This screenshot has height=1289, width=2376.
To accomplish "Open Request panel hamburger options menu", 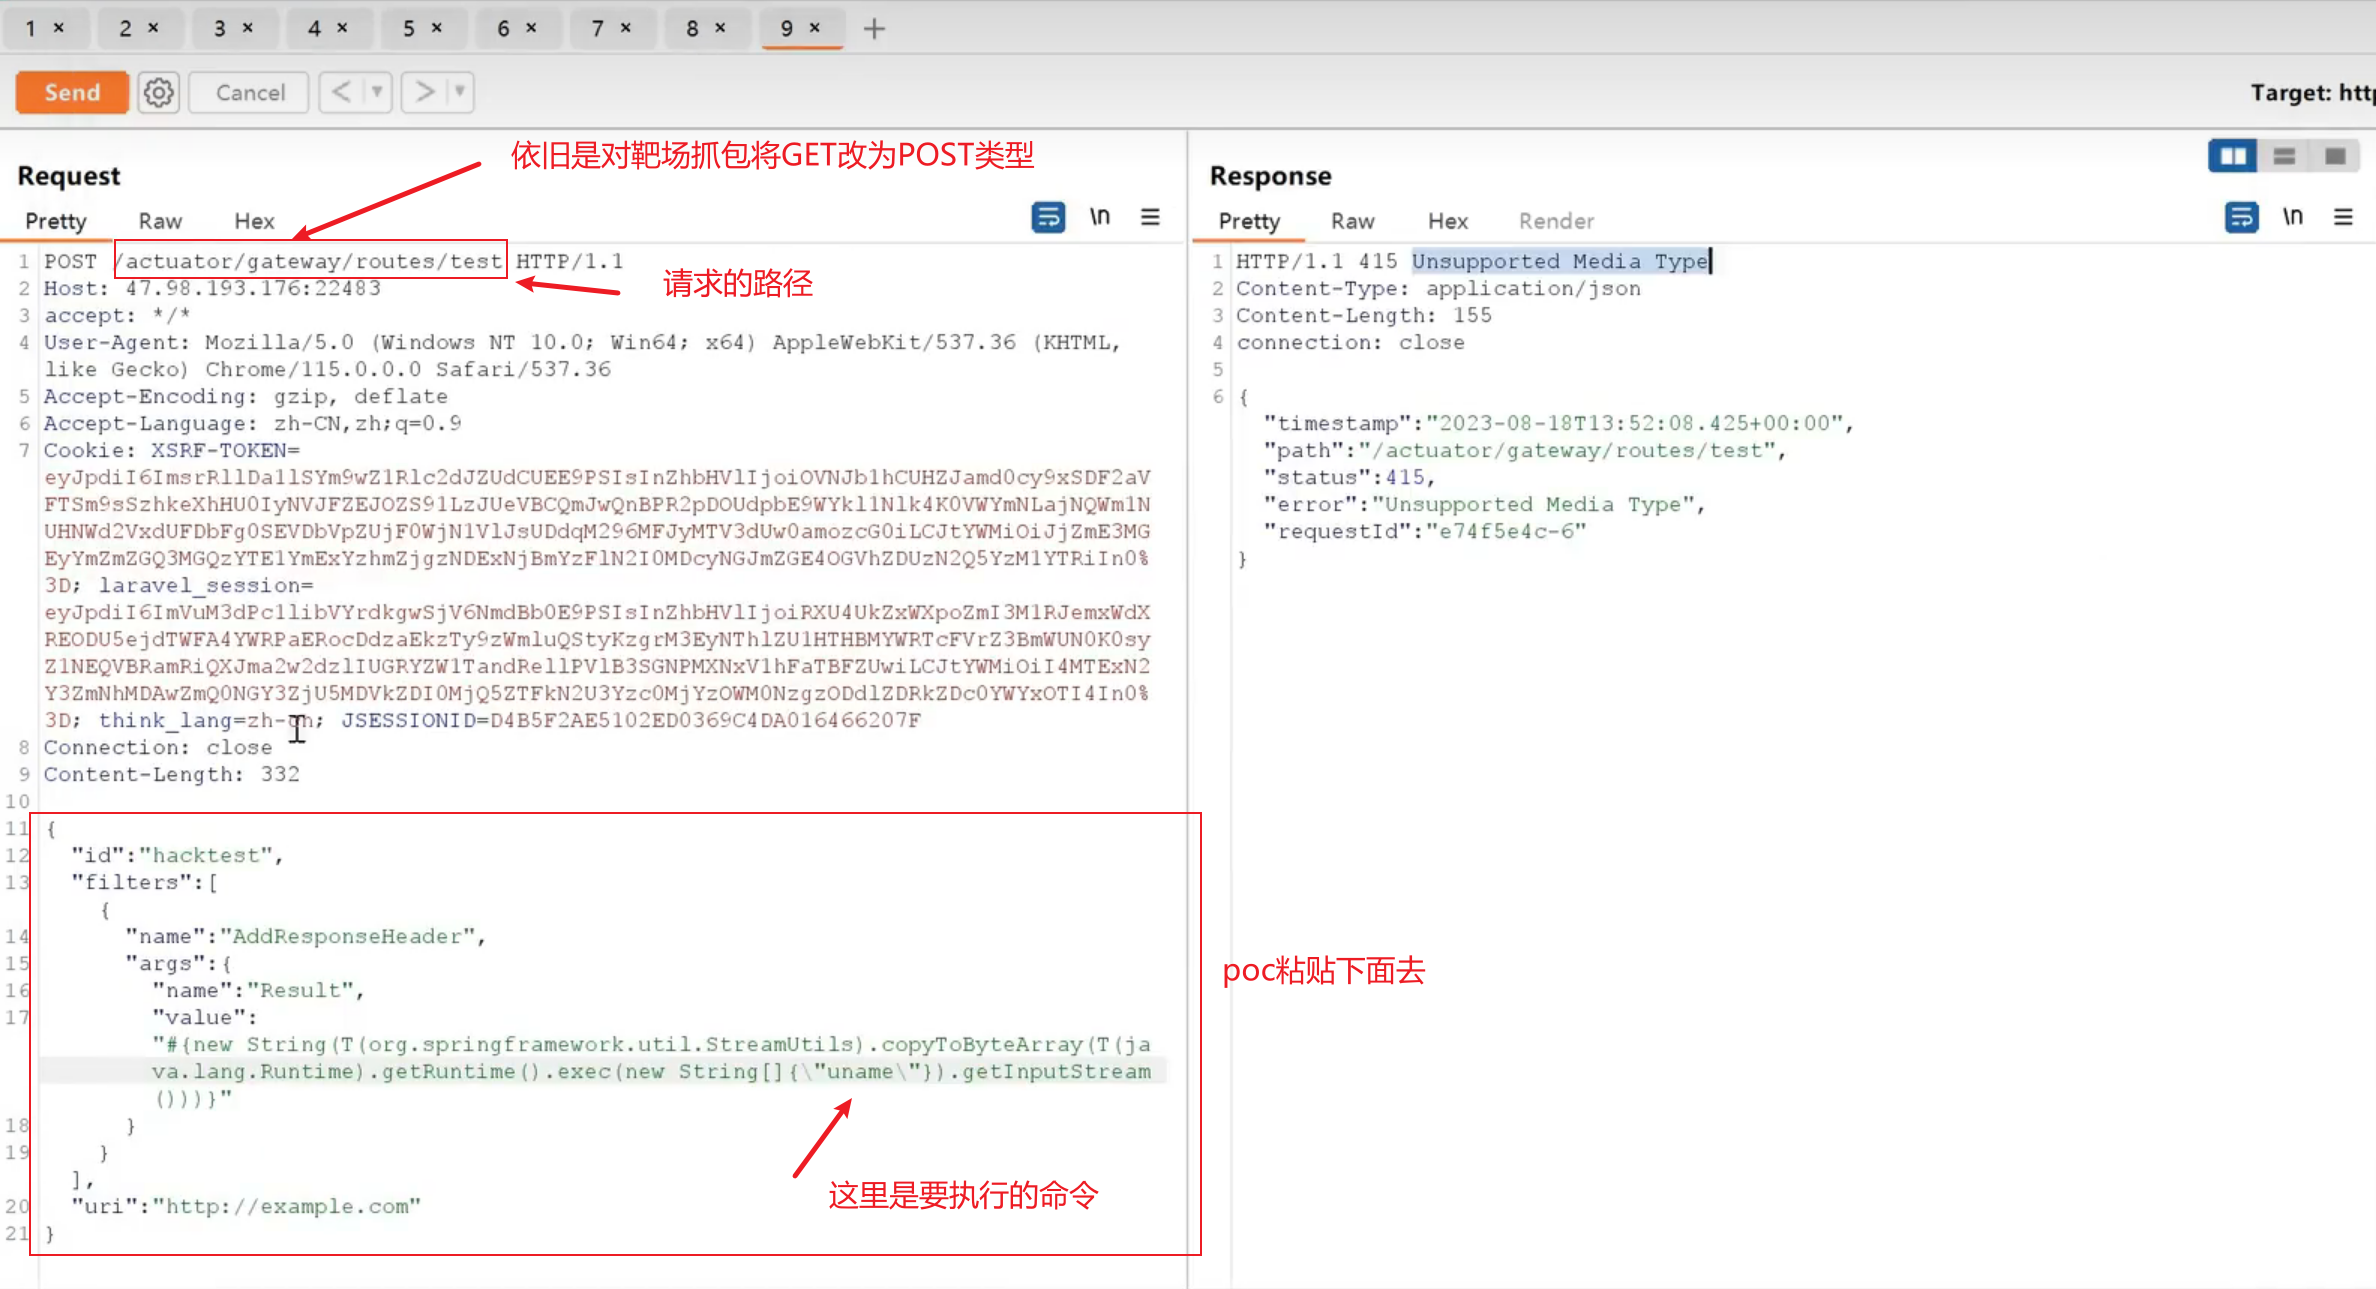I will (1150, 217).
